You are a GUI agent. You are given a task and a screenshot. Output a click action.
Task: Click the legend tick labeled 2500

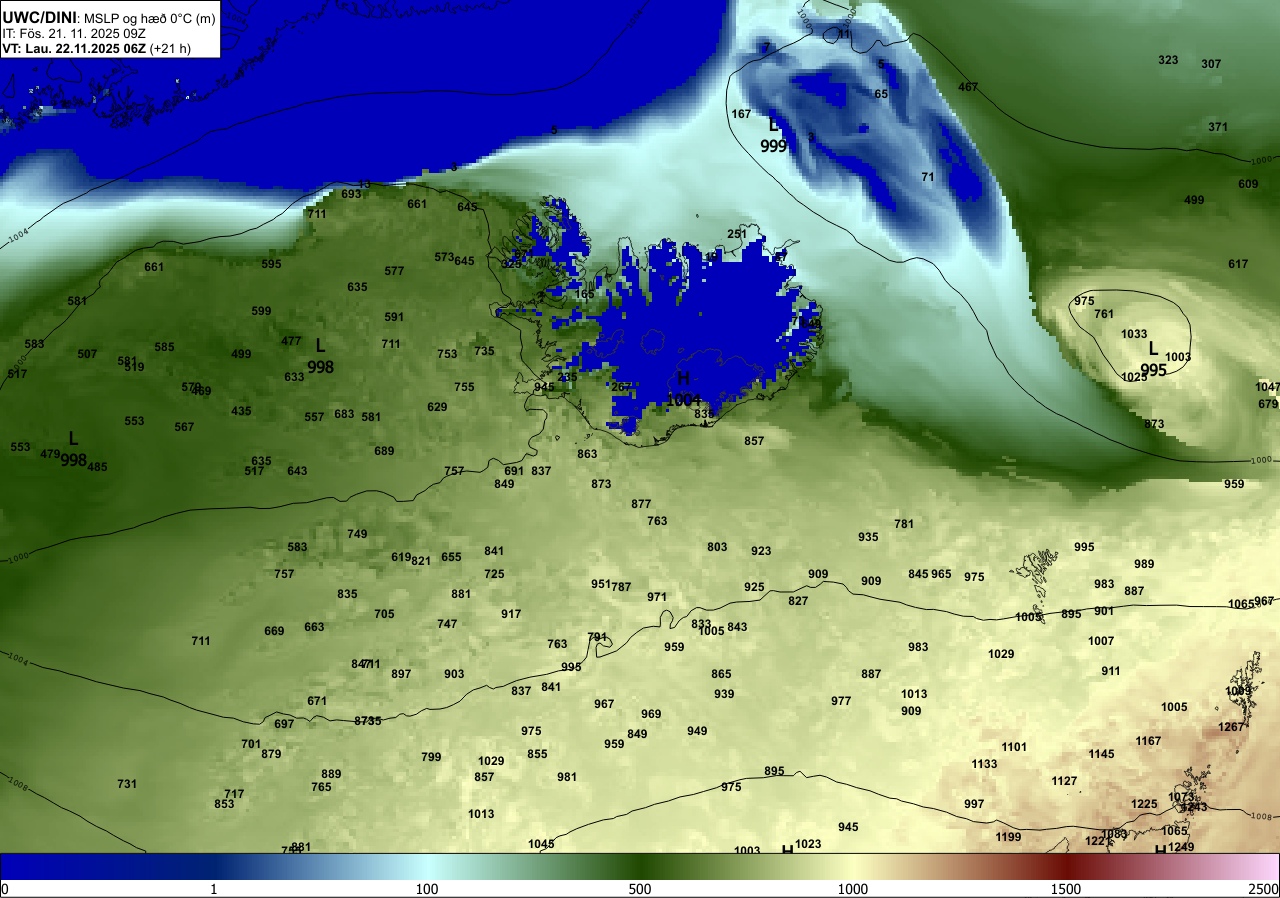tap(1264, 889)
